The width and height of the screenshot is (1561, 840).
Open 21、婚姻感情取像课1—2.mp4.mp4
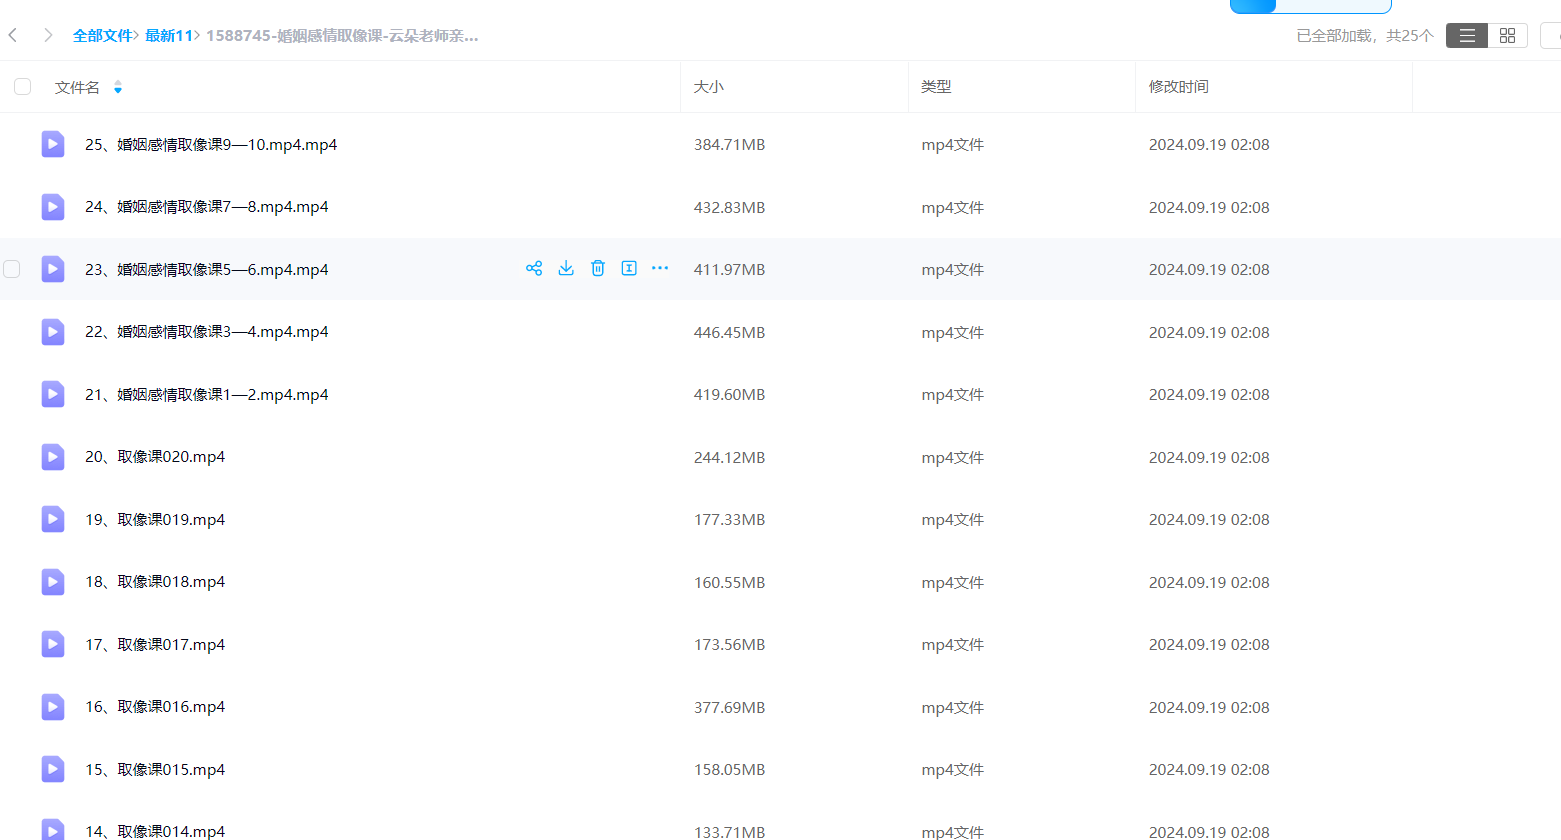(x=207, y=395)
